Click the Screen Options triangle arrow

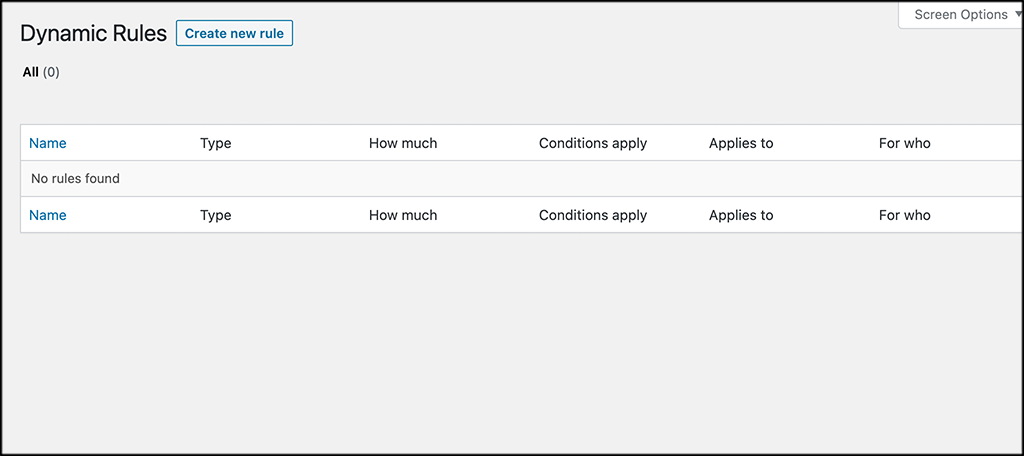coord(1019,14)
